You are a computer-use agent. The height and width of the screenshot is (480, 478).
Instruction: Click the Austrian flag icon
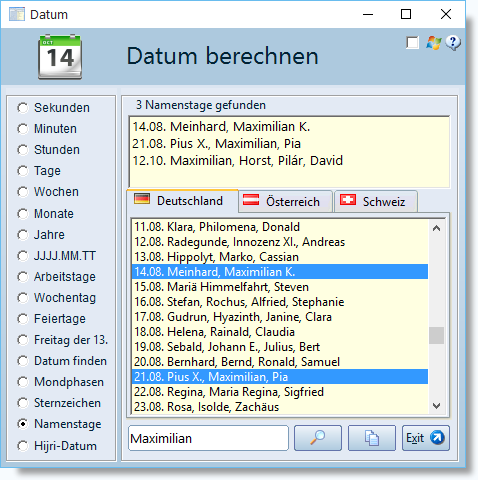pos(251,200)
